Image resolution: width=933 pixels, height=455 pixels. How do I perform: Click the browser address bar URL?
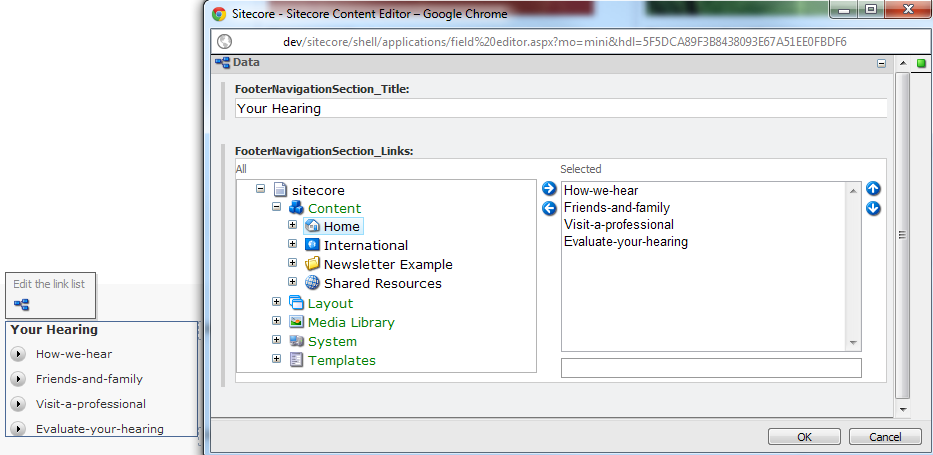(x=565, y=42)
